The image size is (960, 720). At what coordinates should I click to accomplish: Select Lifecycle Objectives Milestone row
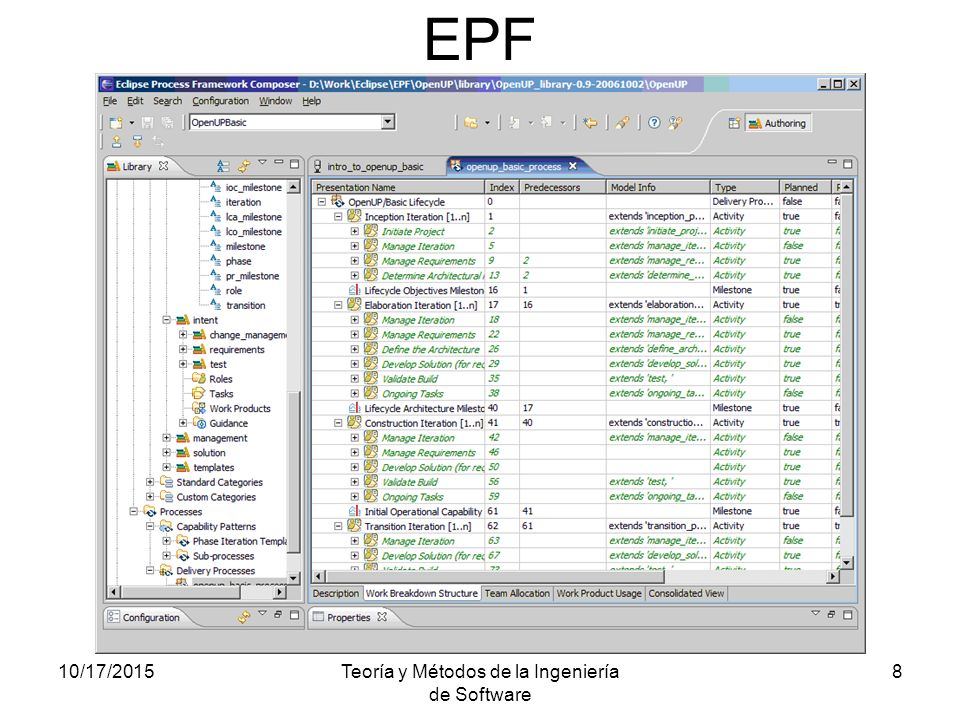pyautogui.click(x=576, y=290)
